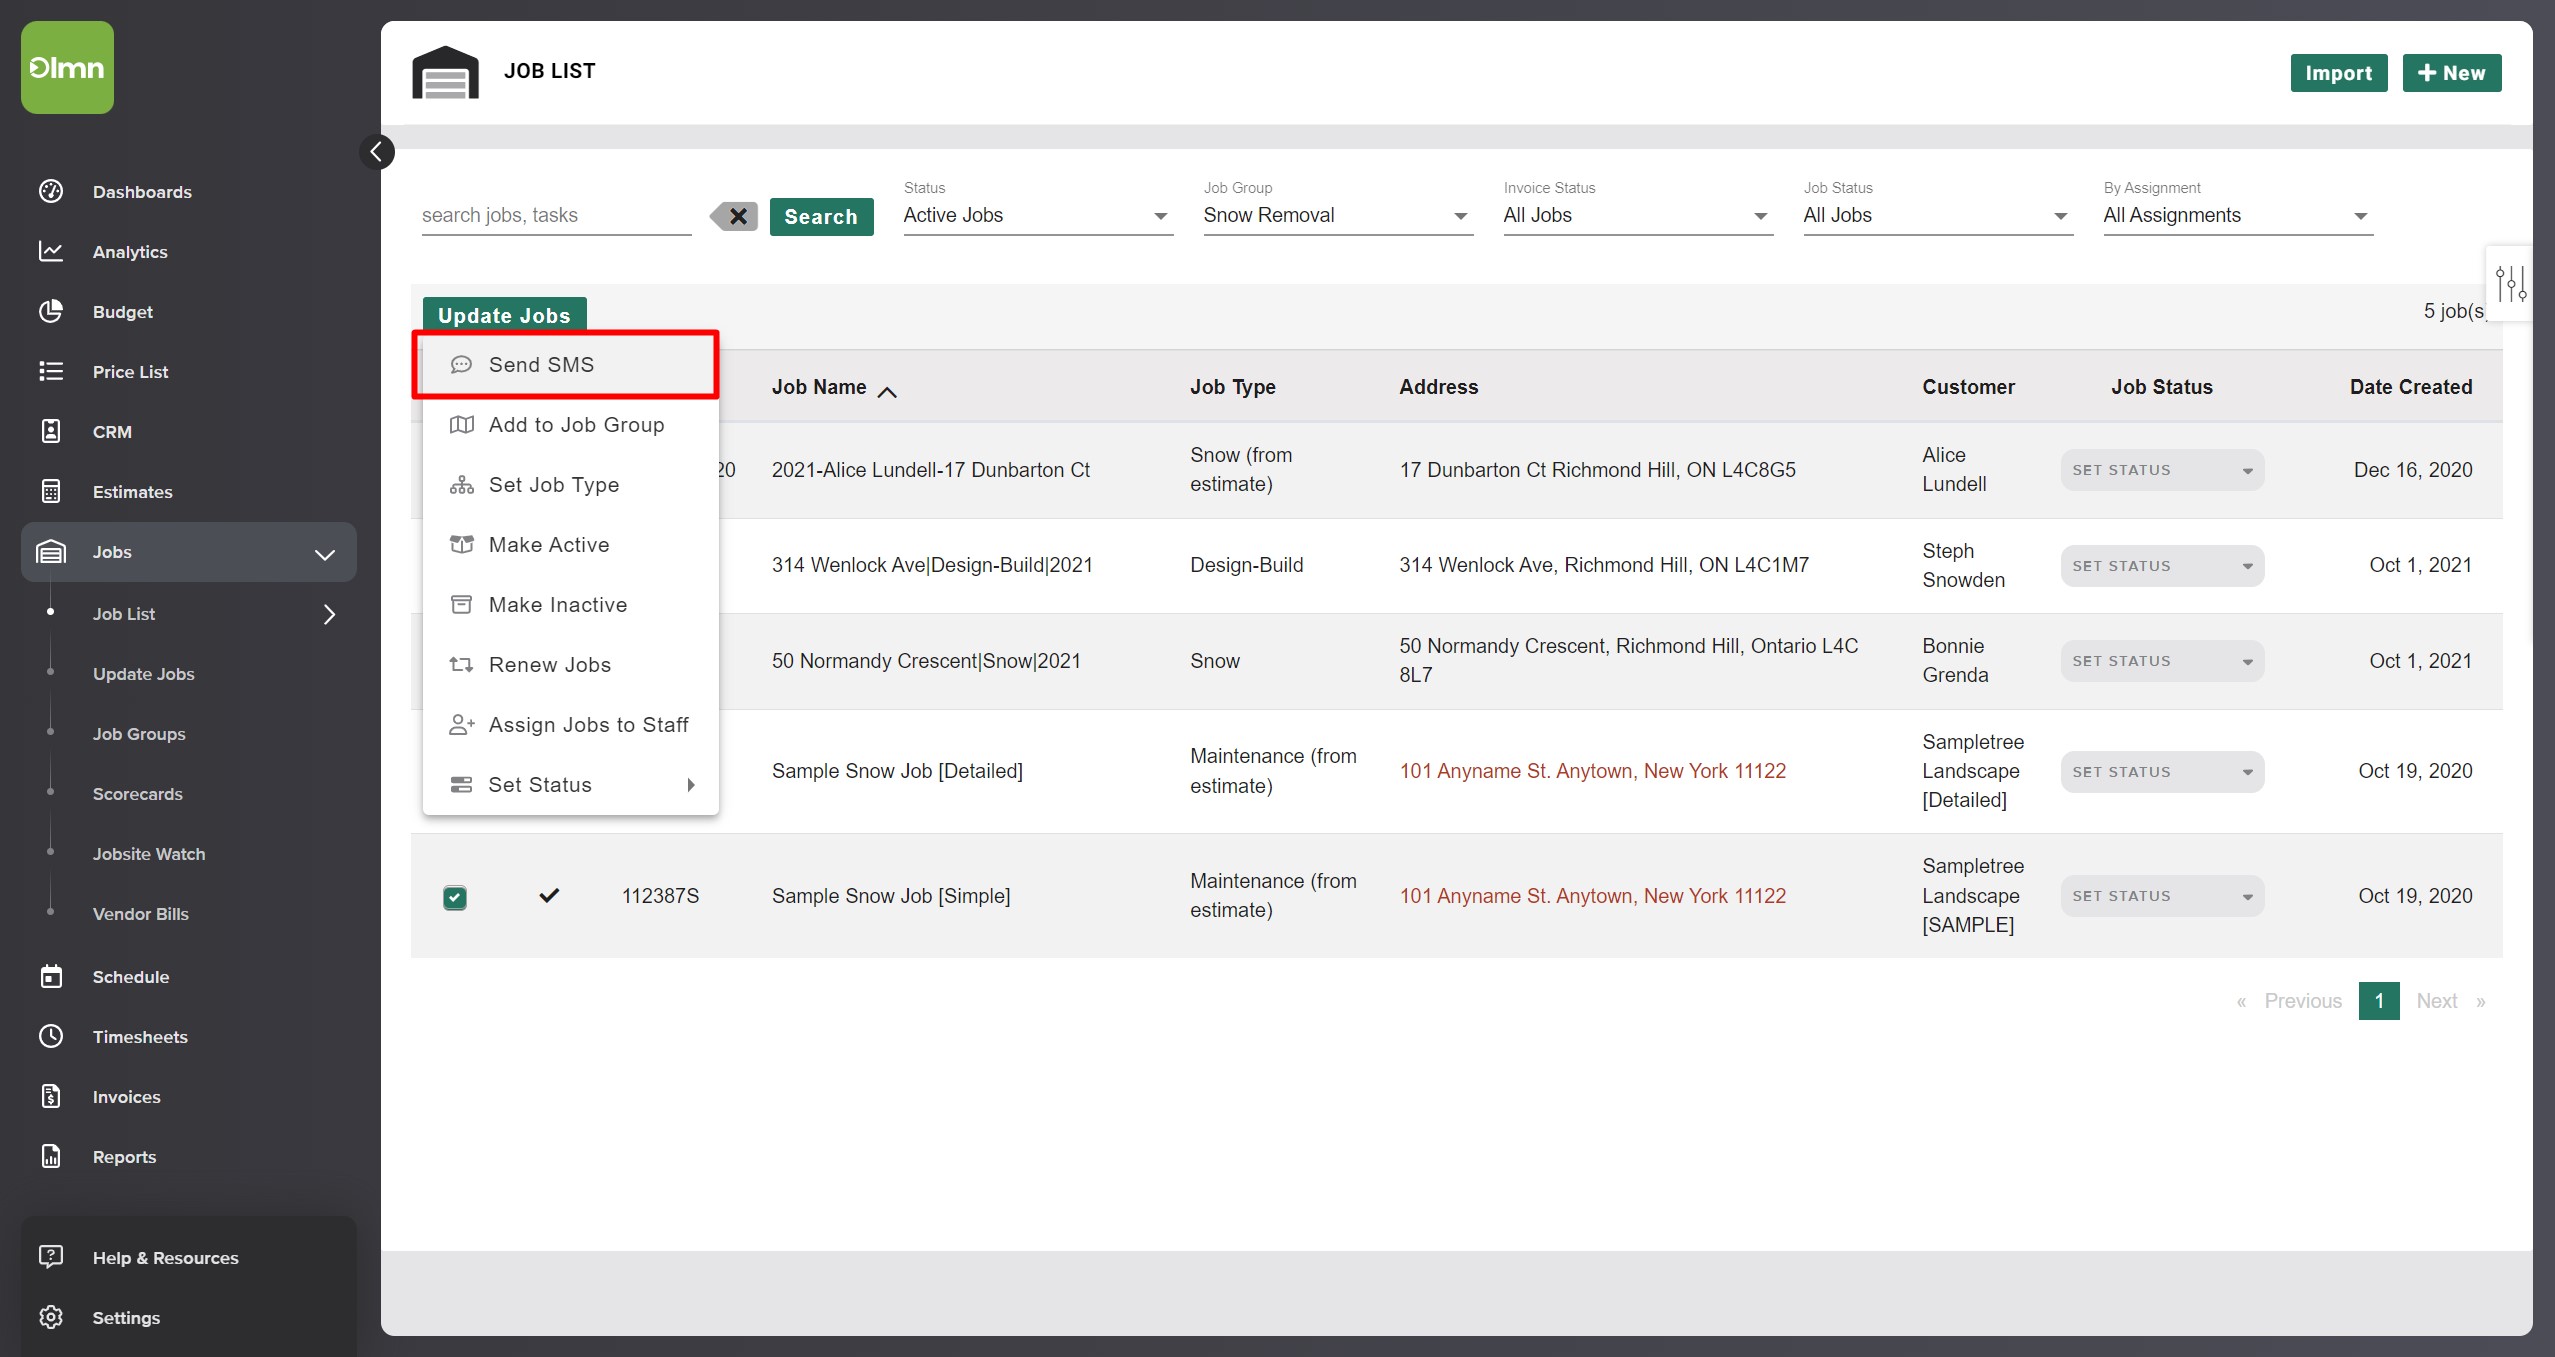
Task: Click the Sample Snow Job [Simple] red address
Action: pos(1592,896)
